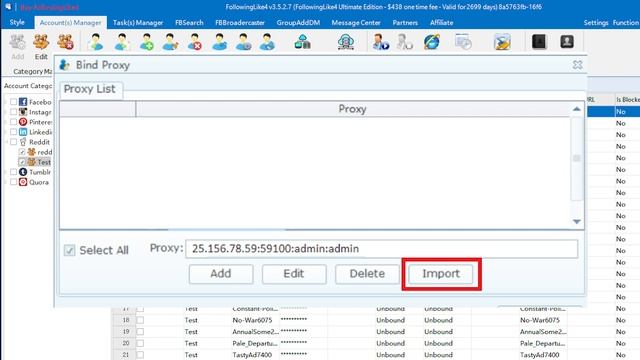Open the Affiliate tab
Viewport: 640px width, 360px height.
coord(442,23)
